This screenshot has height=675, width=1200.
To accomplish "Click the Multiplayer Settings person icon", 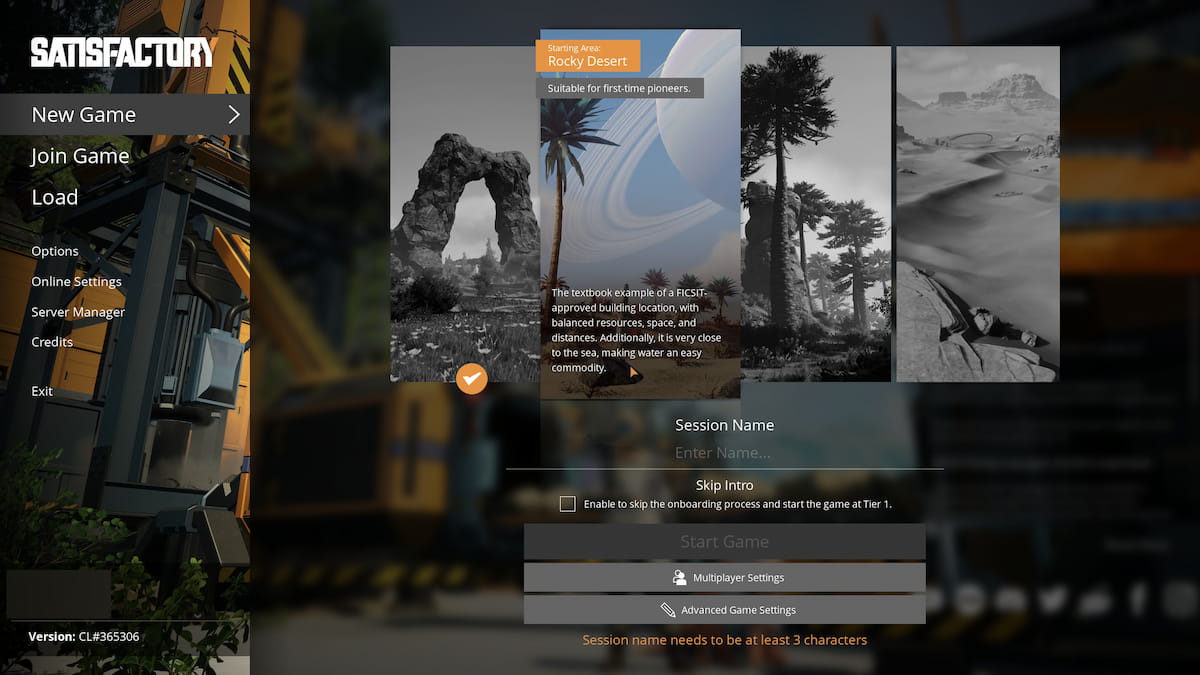I will (680, 578).
